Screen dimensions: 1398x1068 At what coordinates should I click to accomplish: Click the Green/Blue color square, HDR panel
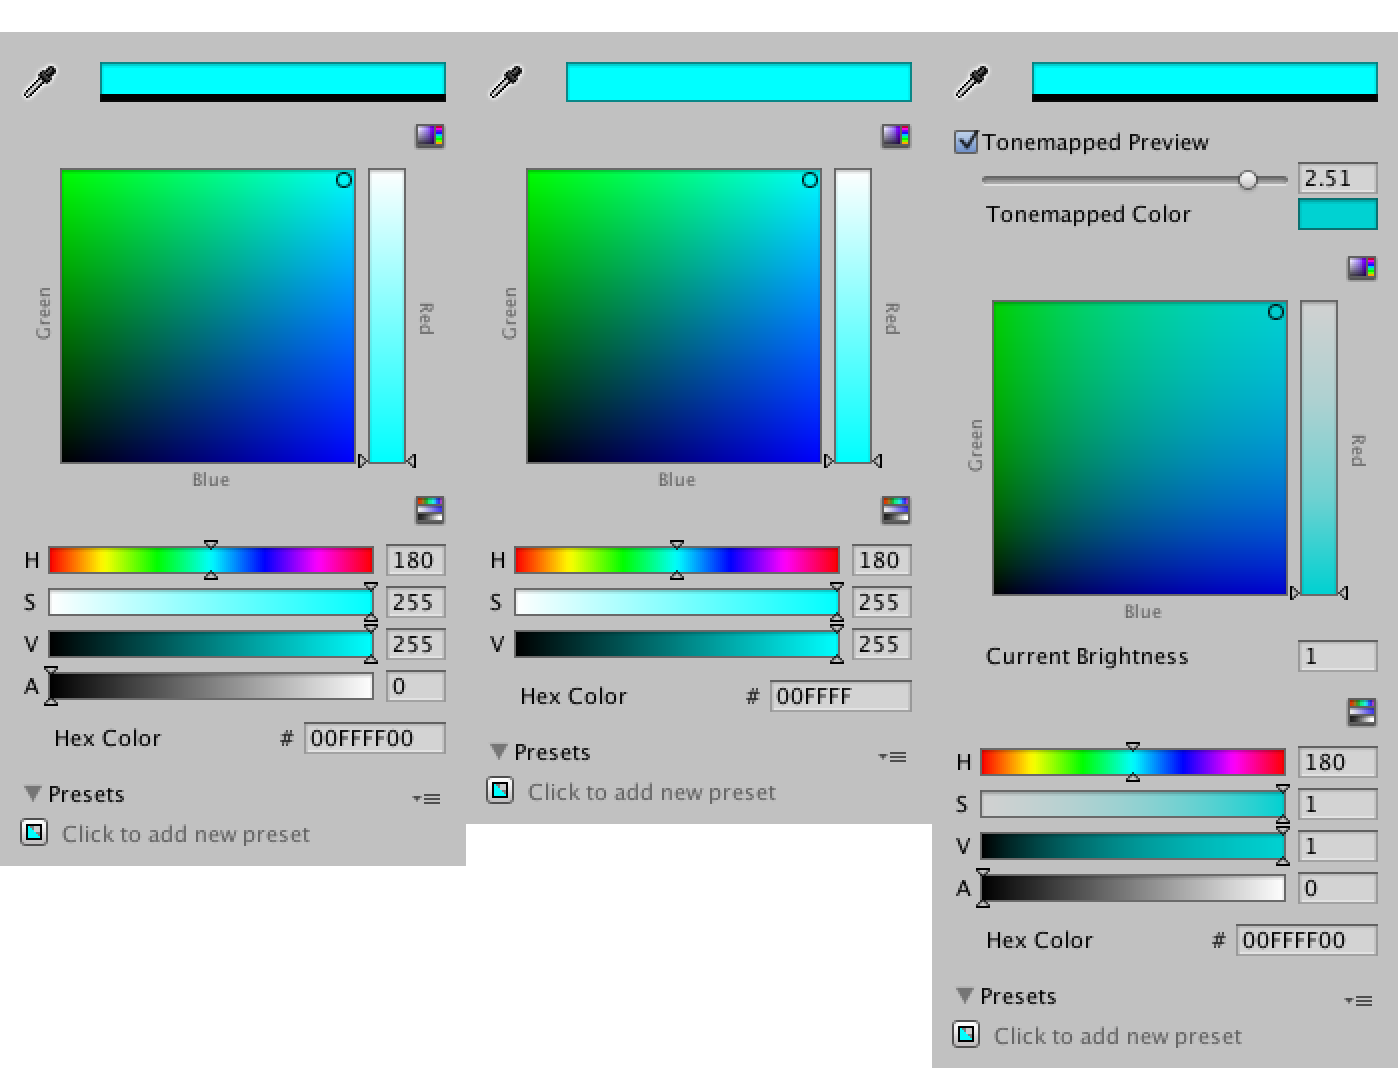pyautogui.click(x=1140, y=448)
